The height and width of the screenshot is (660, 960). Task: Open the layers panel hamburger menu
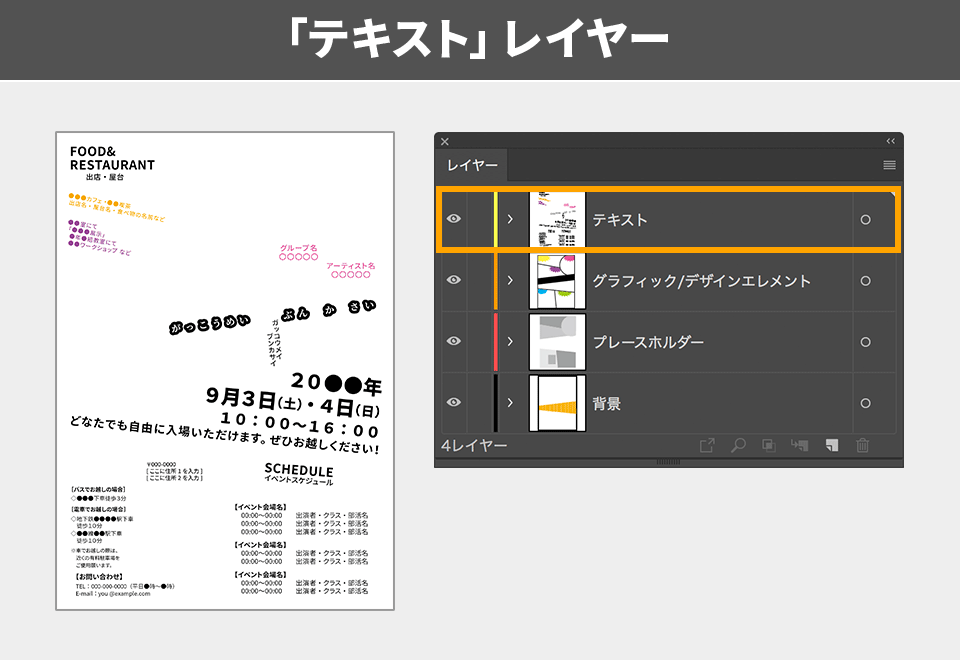tap(889, 165)
